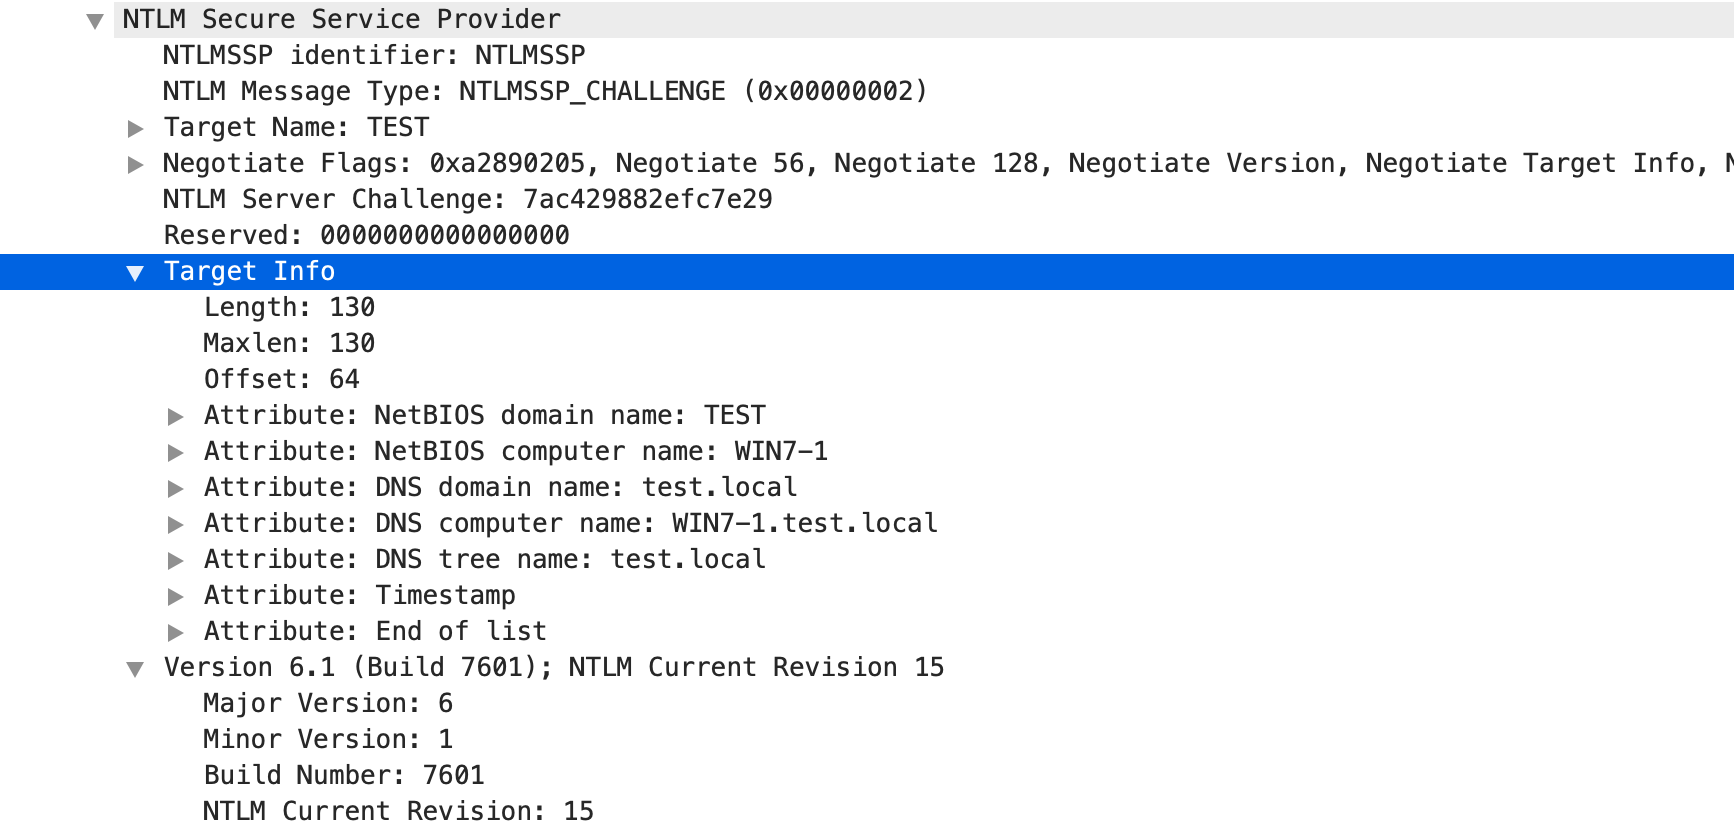Click the NTLM Server Challenge field
The image size is (1734, 828).
[x=467, y=199]
